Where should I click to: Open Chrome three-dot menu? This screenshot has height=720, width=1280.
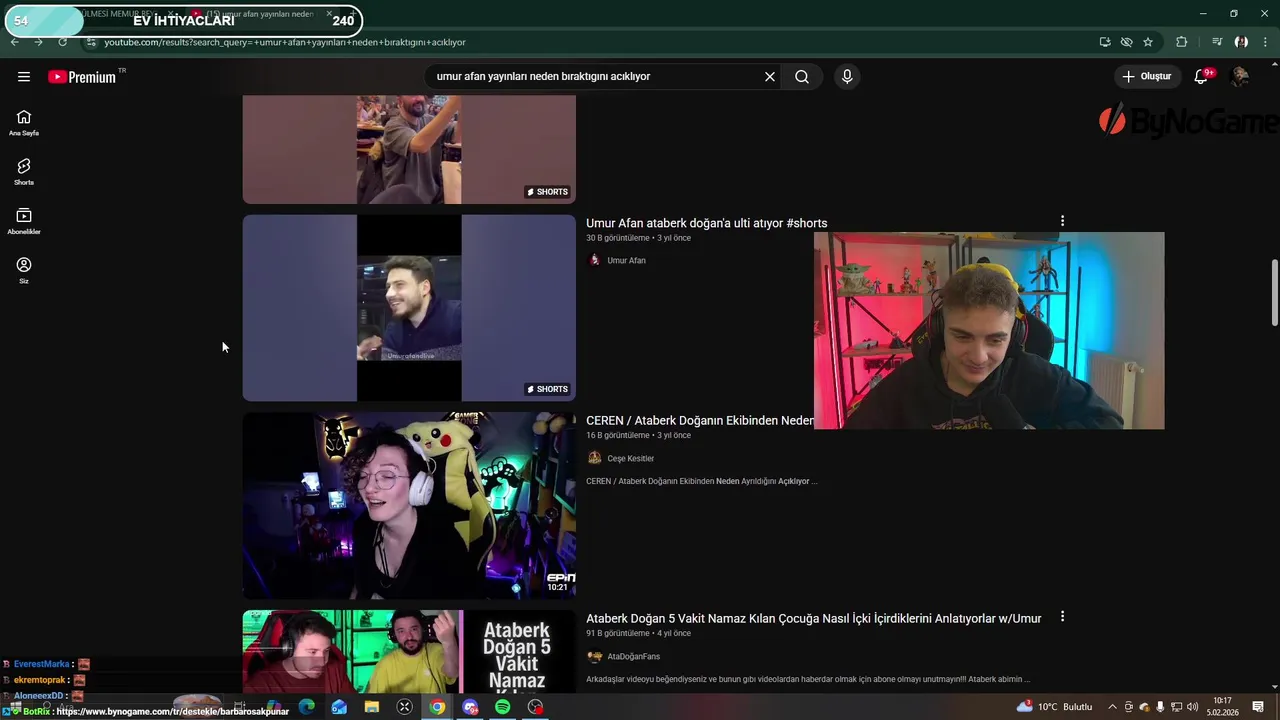tap(1266, 42)
